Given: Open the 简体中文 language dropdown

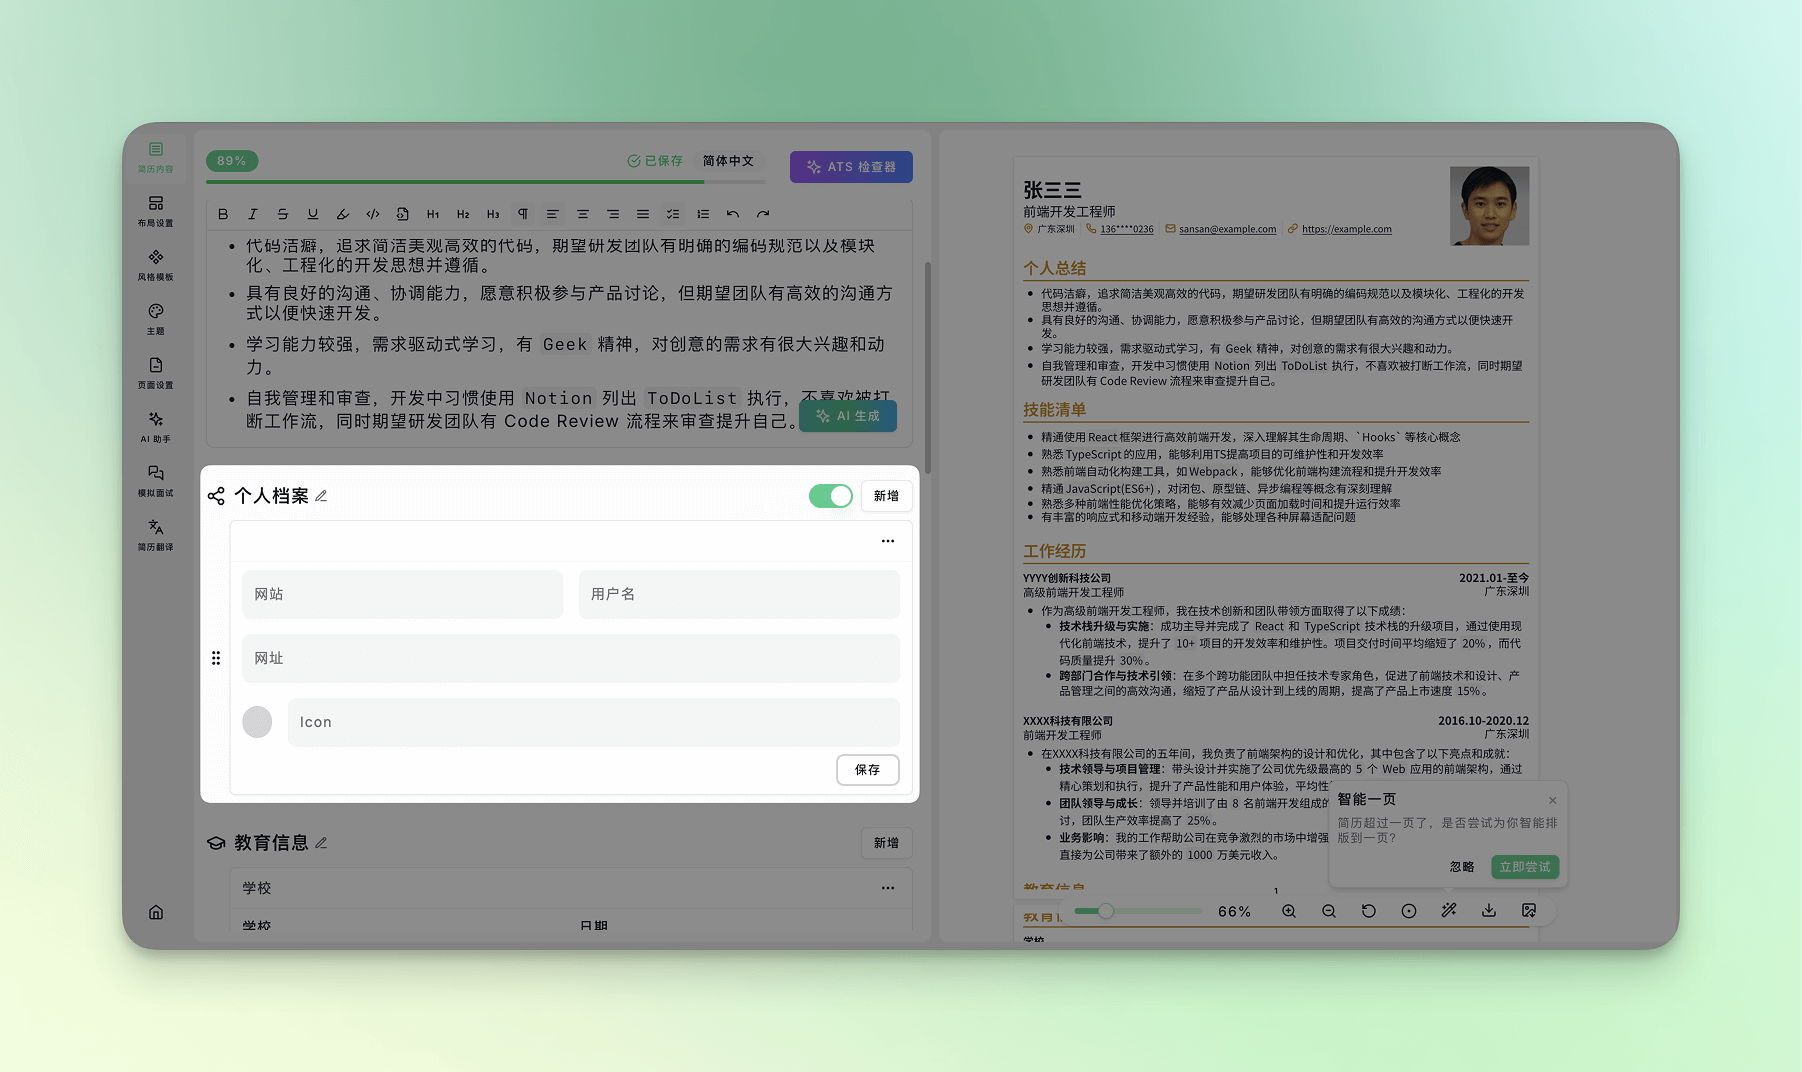Looking at the screenshot, I should point(728,161).
